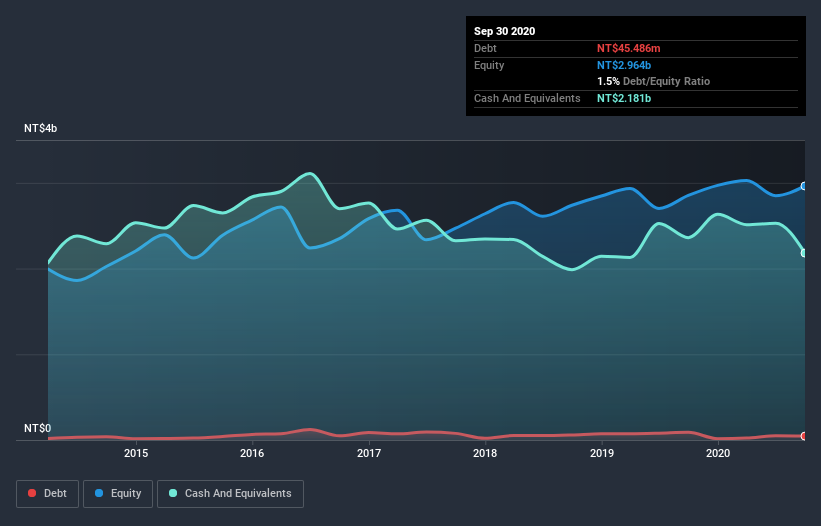
Task: Toggle the Cash And Equivalents legend button
Action: click(230, 494)
